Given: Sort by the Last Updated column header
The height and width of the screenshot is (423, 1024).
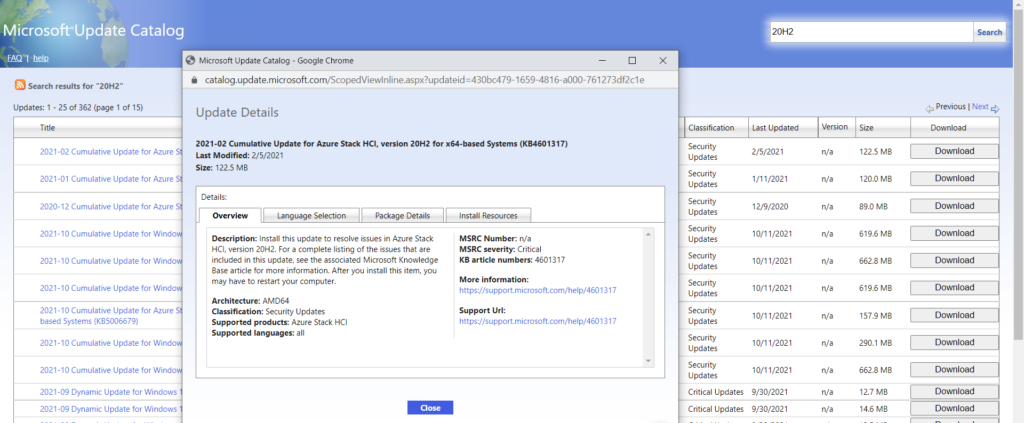Looking at the screenshot, I should point(775,128).
